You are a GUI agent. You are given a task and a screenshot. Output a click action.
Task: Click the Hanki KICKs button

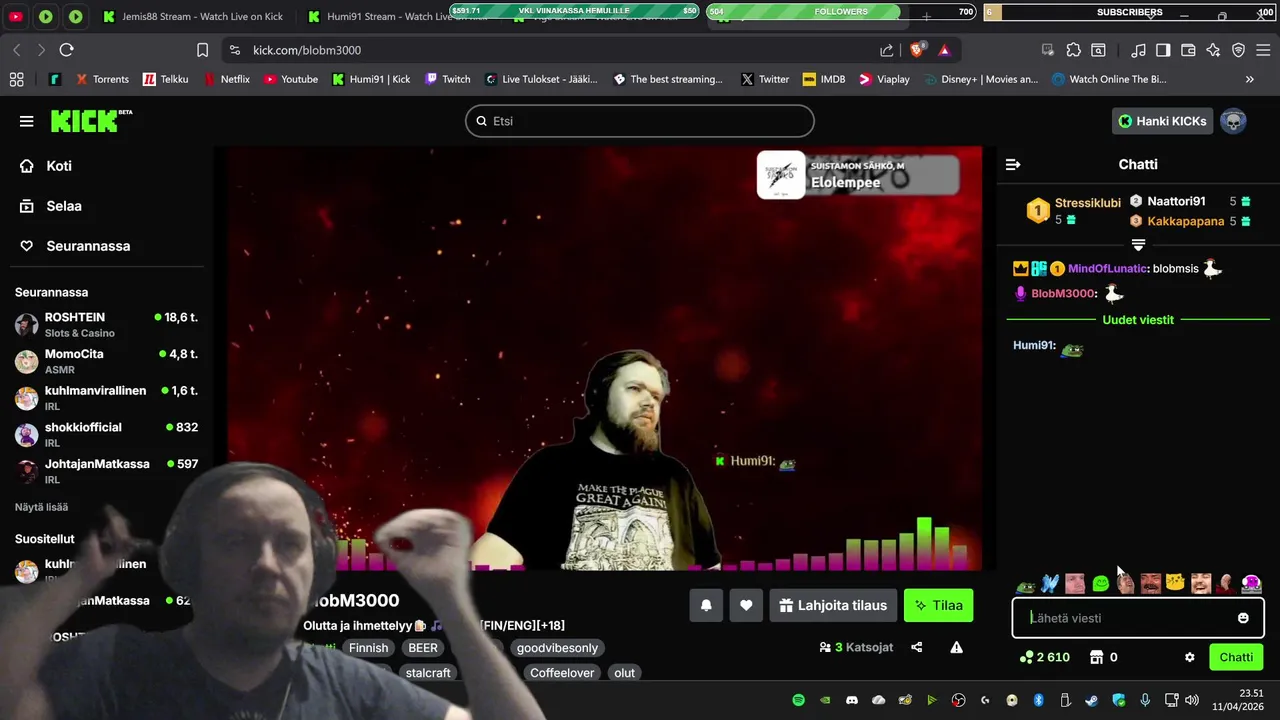coord(1162,121)
